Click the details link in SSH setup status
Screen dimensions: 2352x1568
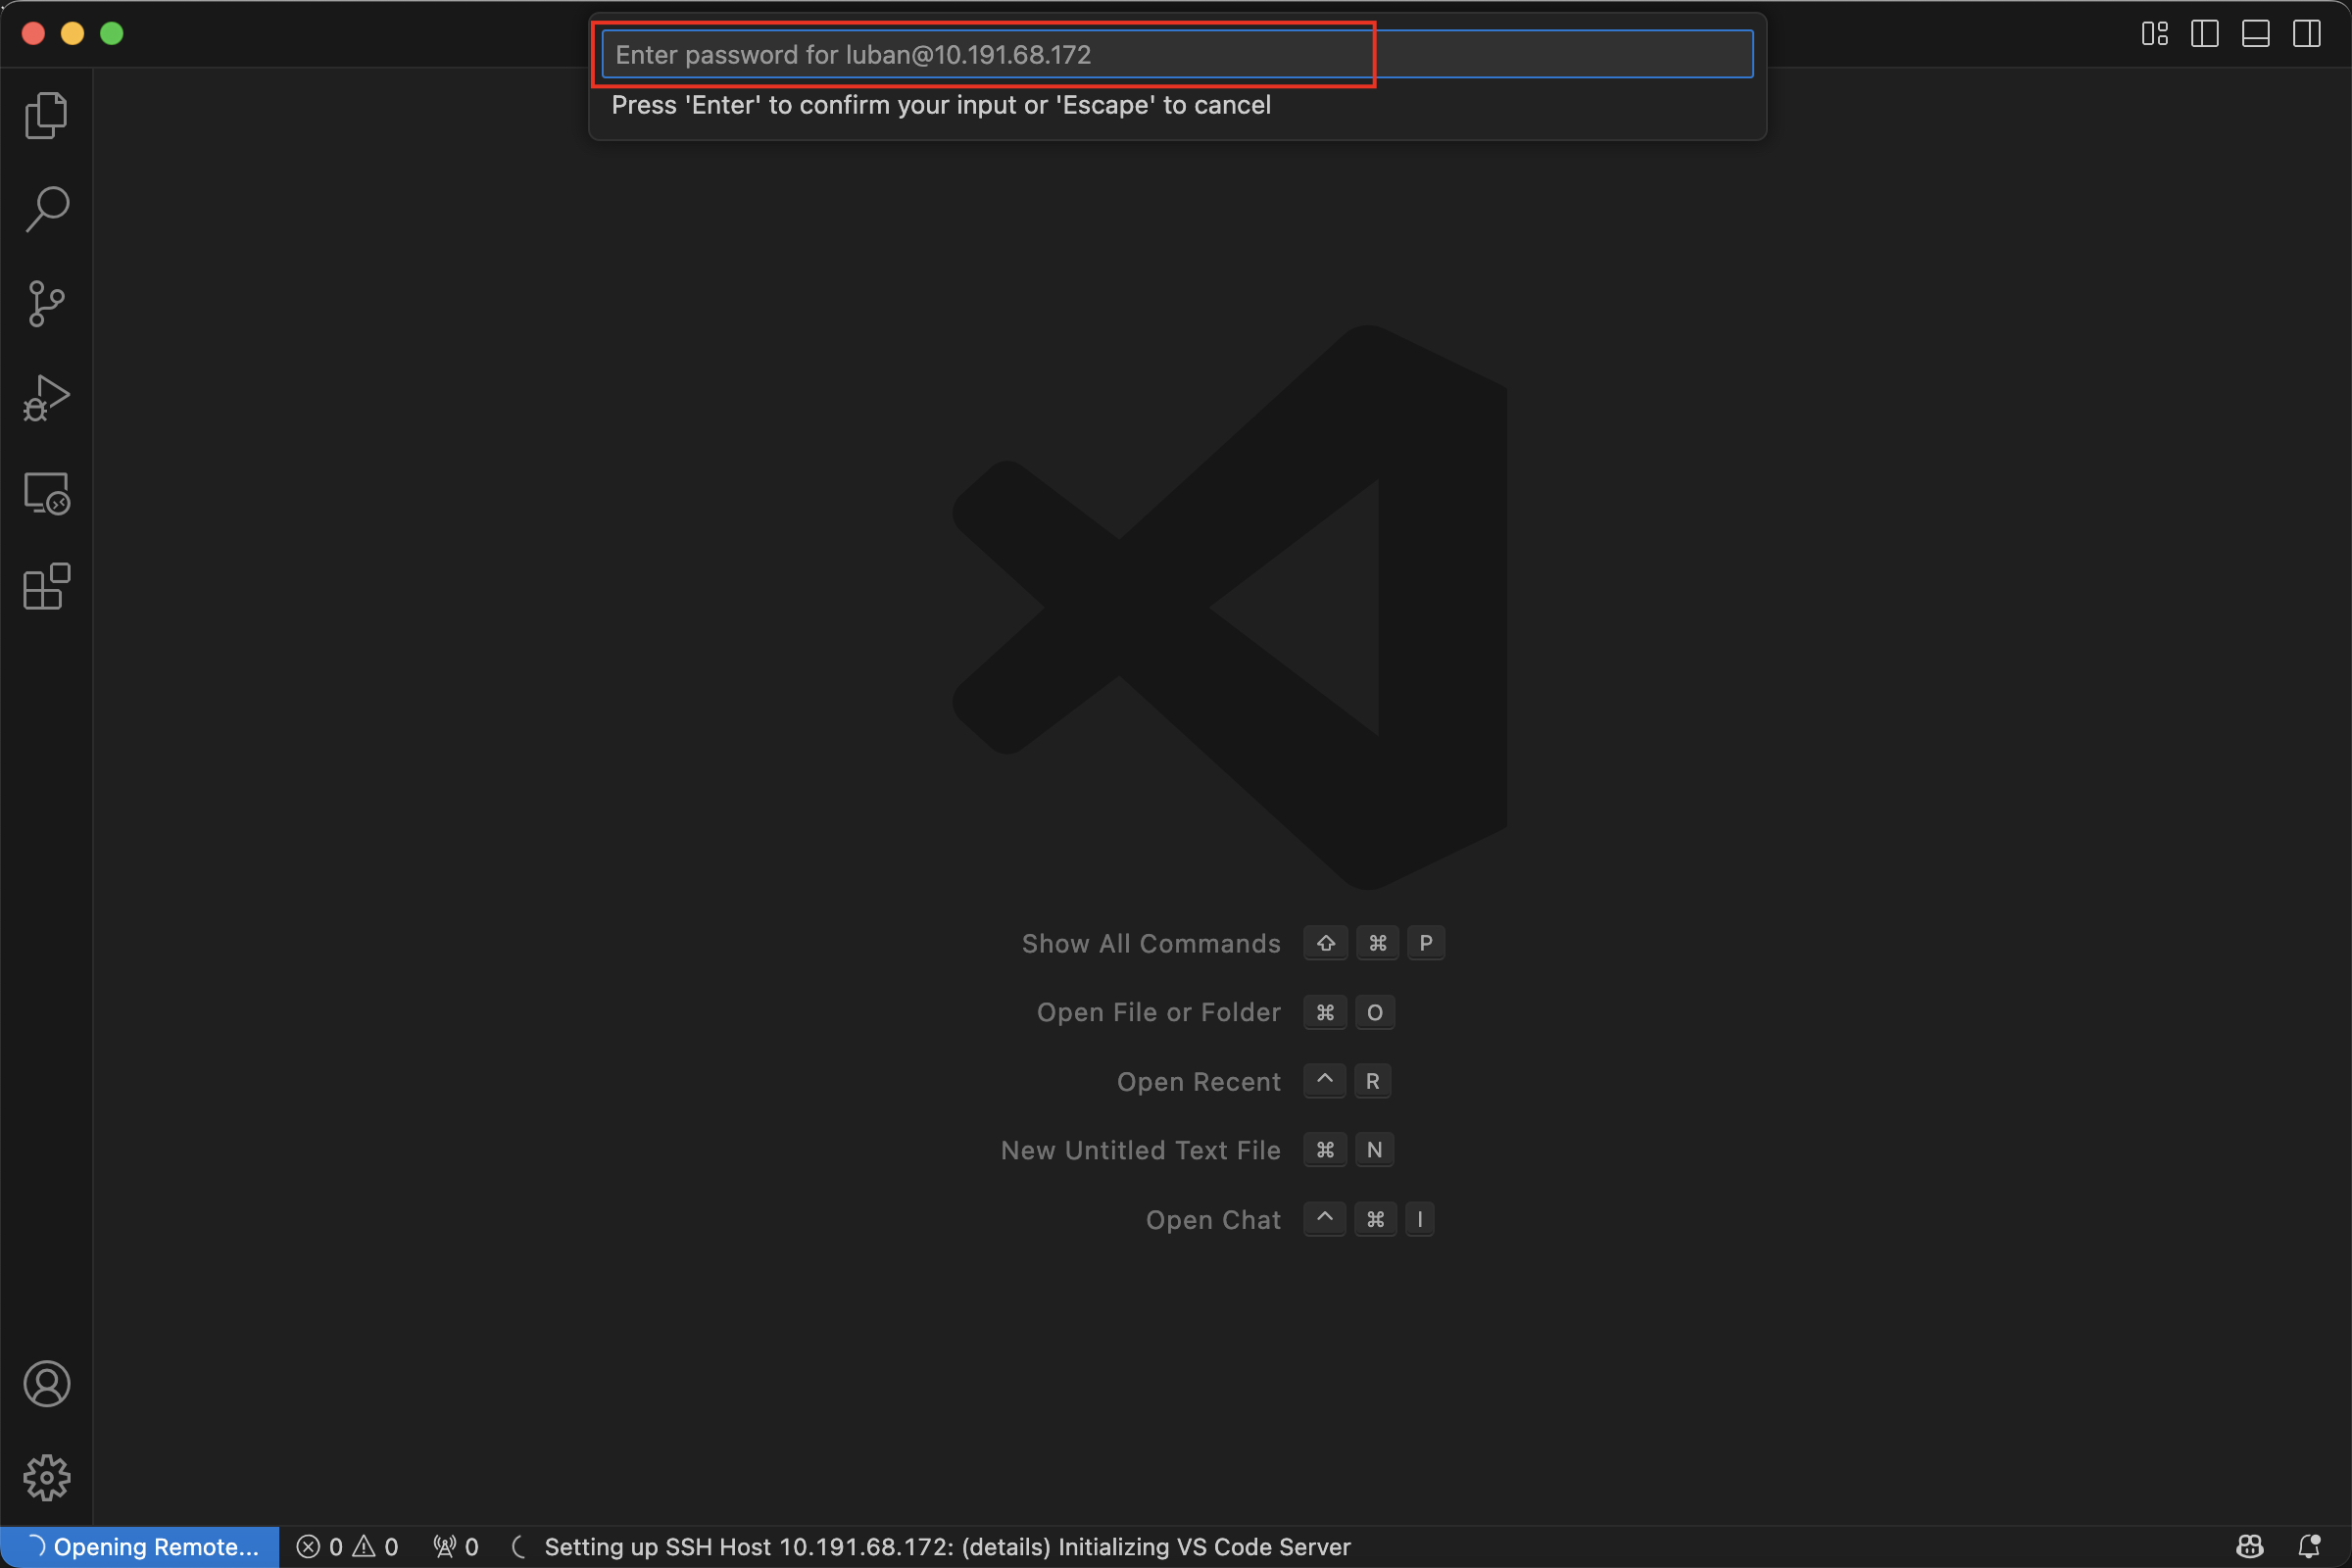pos(1006,1547)
